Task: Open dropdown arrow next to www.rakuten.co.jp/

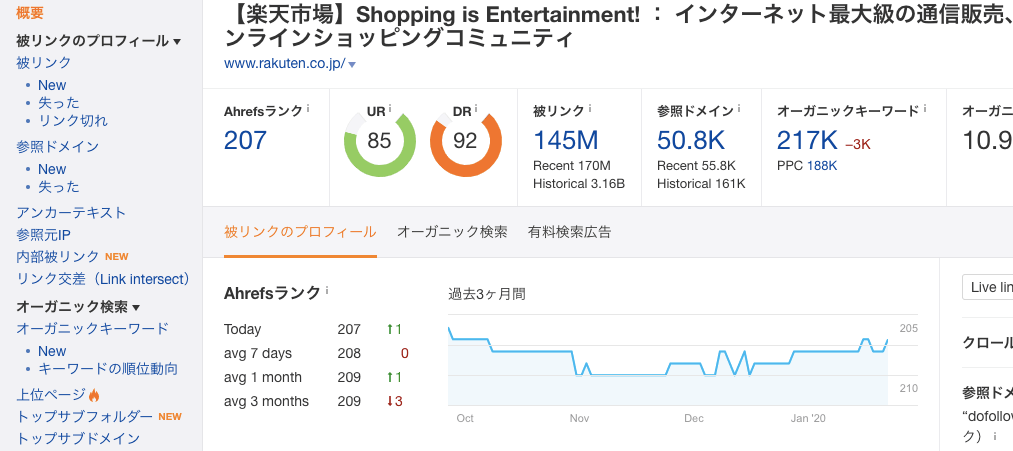Action: click(x=352, y=65)
